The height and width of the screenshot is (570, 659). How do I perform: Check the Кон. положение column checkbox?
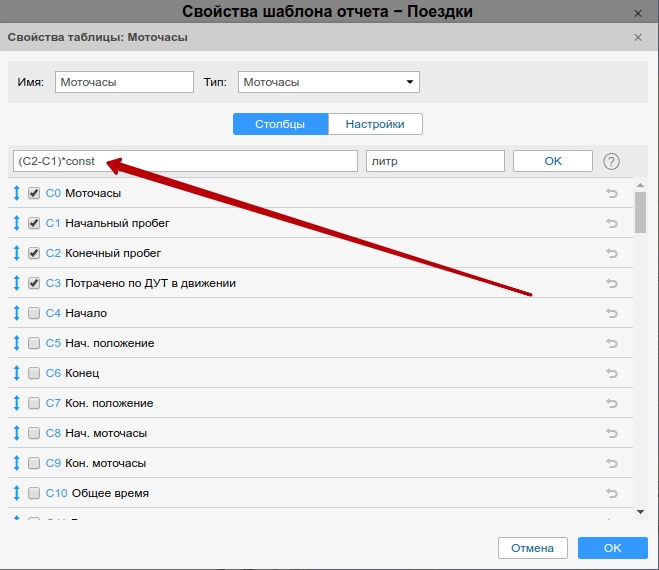pyautogui.click(x=34, y=403)
